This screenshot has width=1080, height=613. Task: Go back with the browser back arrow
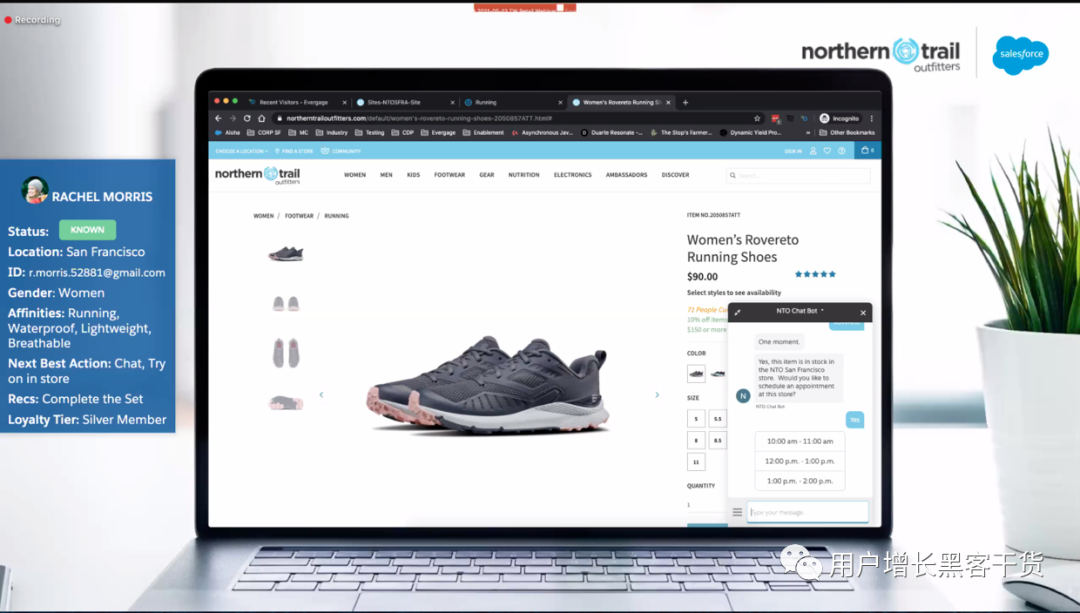point(218,118)
